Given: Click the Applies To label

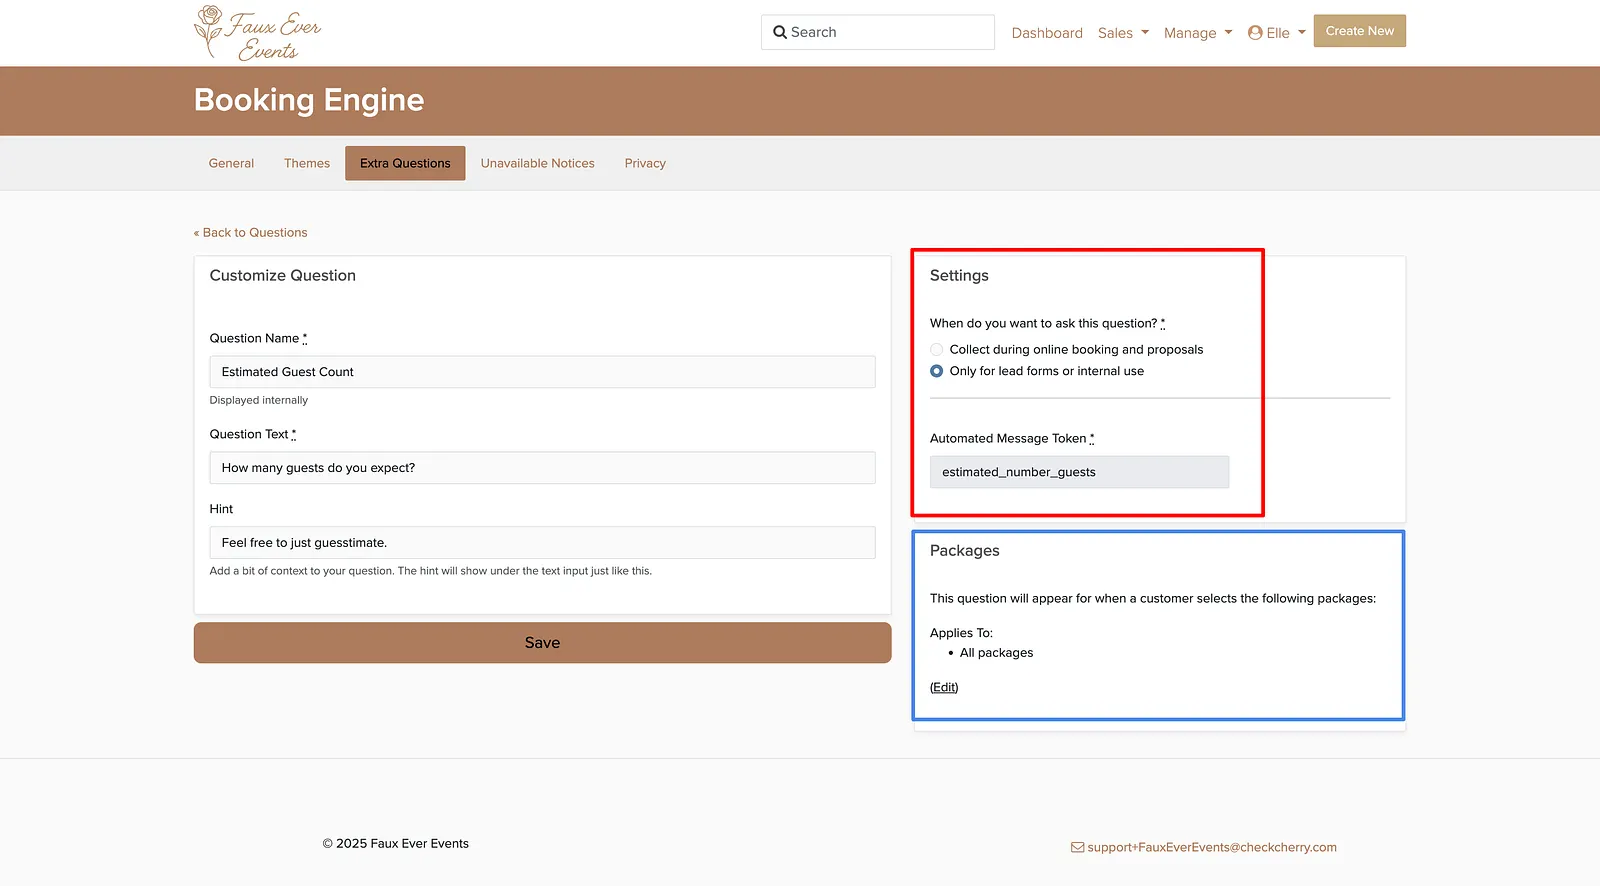Looking at the screenshot, I should (961, 633).
